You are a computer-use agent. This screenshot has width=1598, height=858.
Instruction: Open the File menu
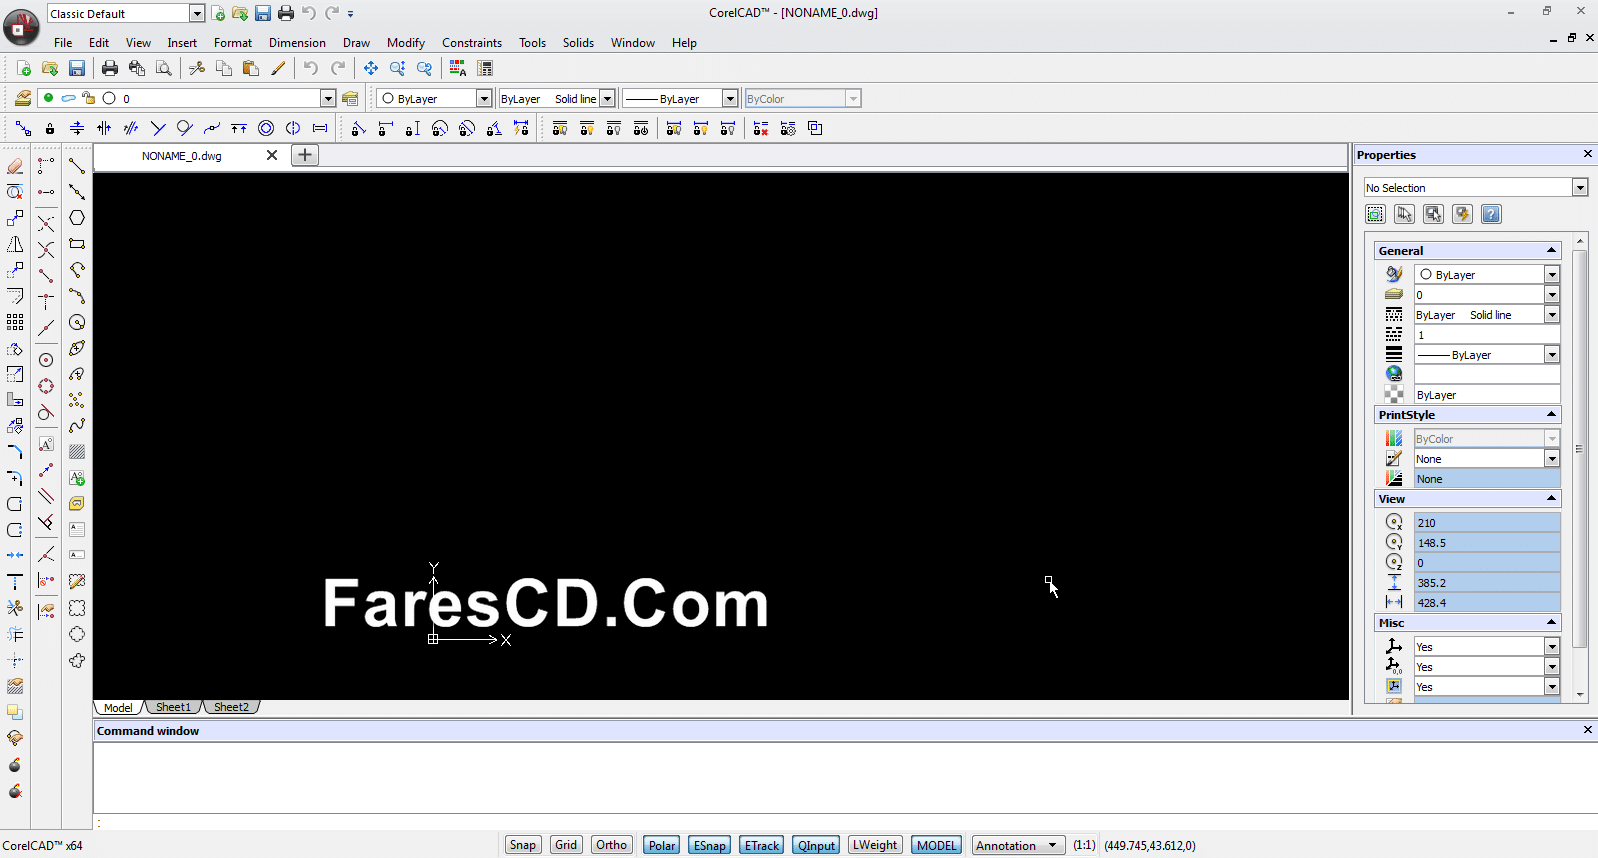pyautogui.click(x=63, y=43)
